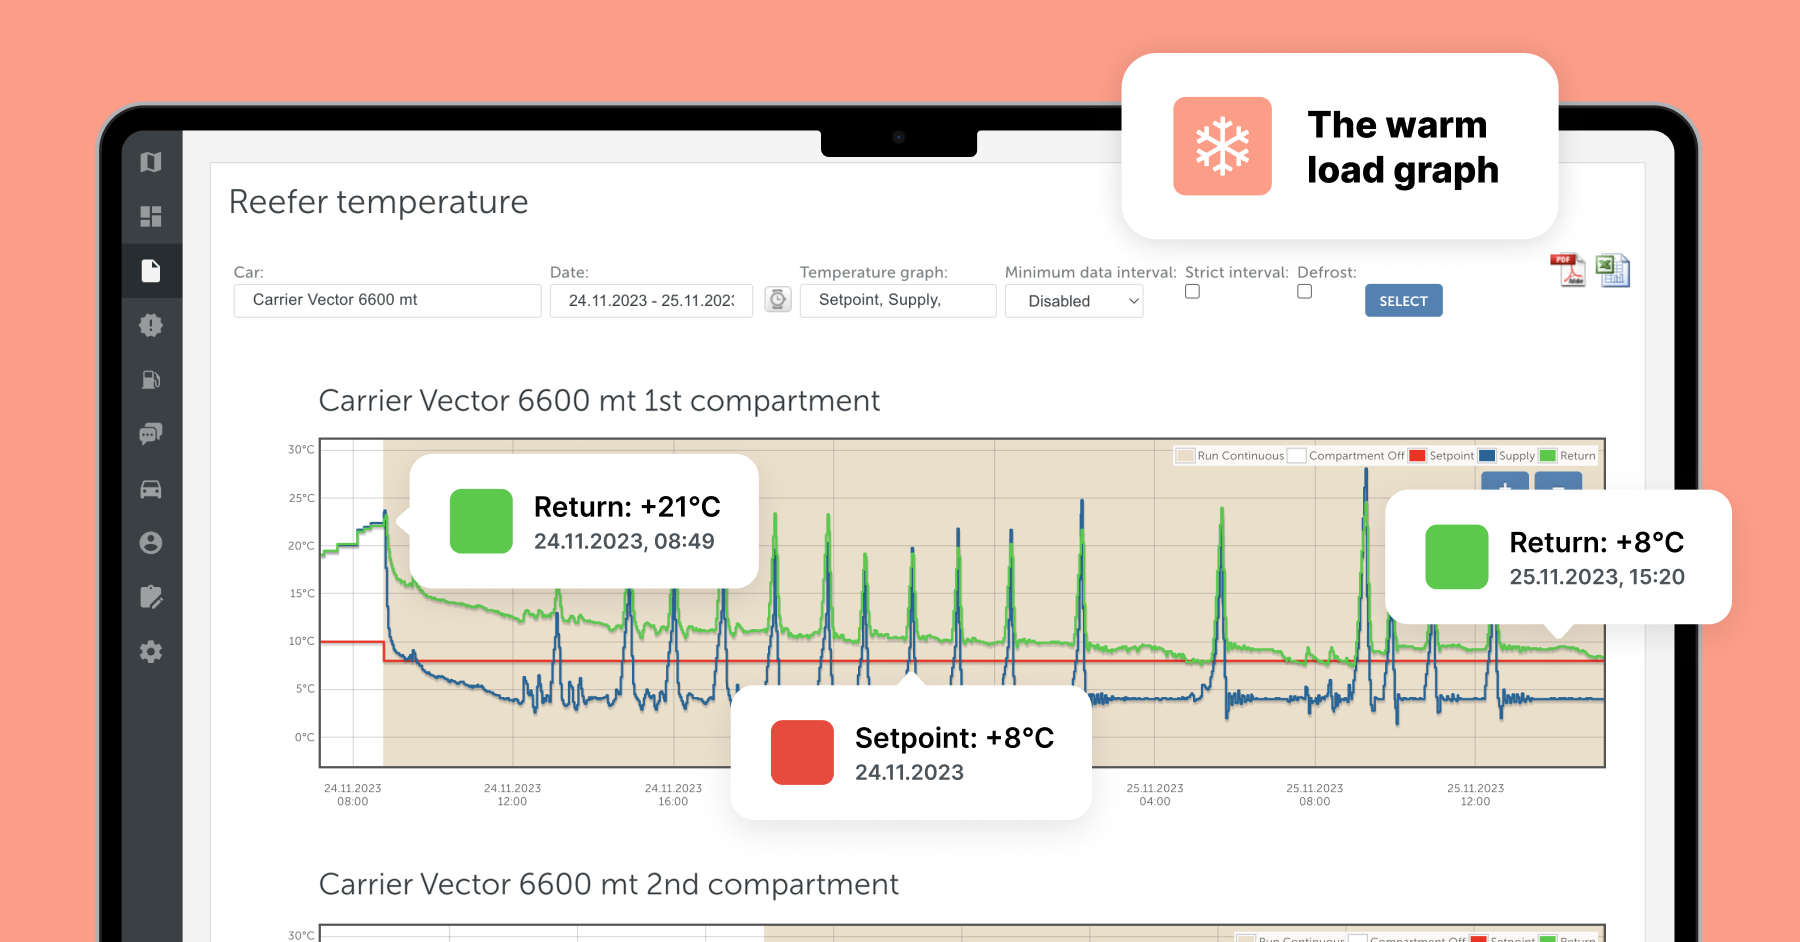Open the alerts icon in the sidebar
Image resolution: width=1800 pixels, height=942 pixels.
point(151,325)
